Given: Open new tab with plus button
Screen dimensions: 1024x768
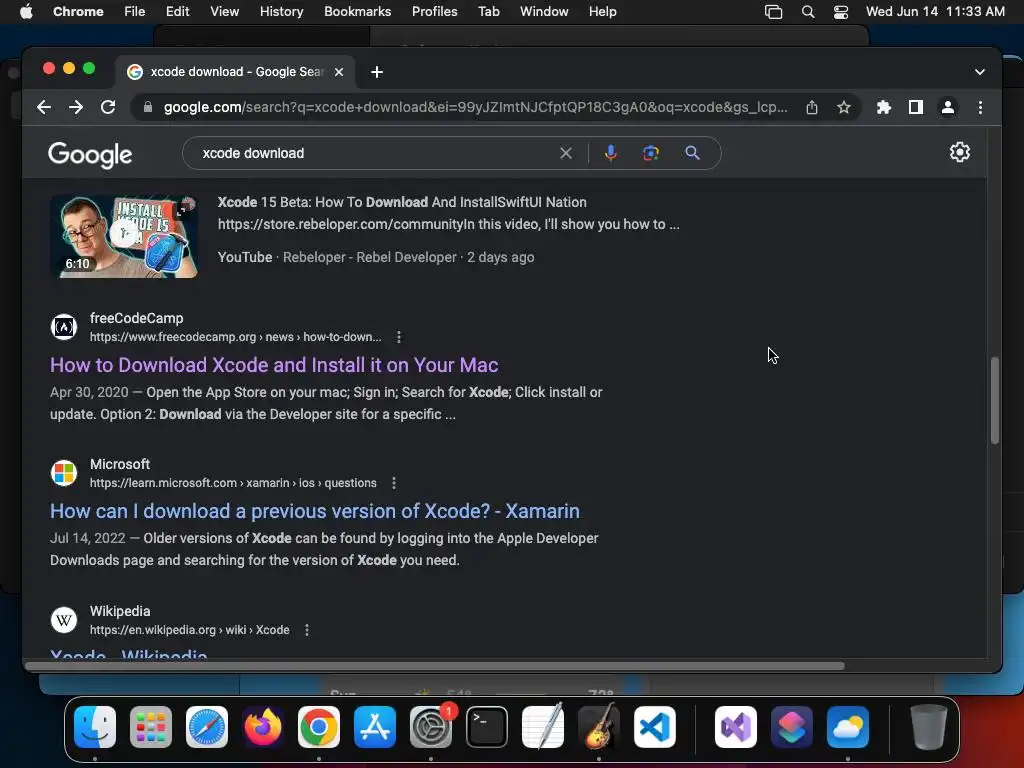Looking at the screenshot, I should (377, 72).
